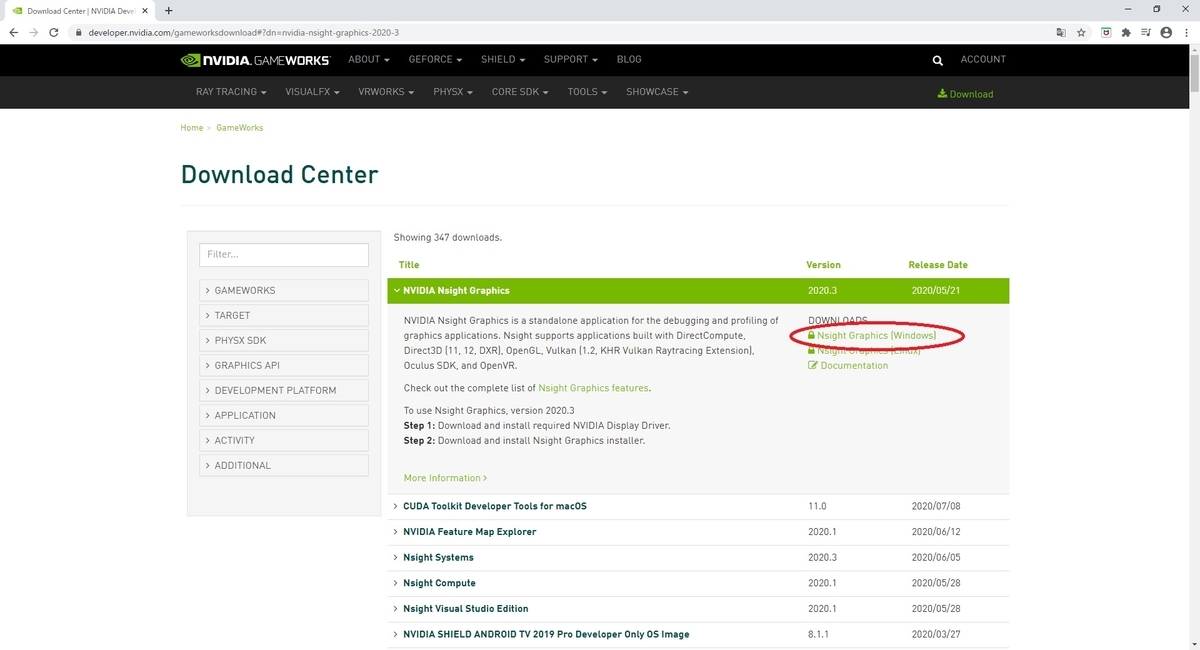The image size is (1200, 650).
Task: Go back using browser back arrow
Action: 13,32
